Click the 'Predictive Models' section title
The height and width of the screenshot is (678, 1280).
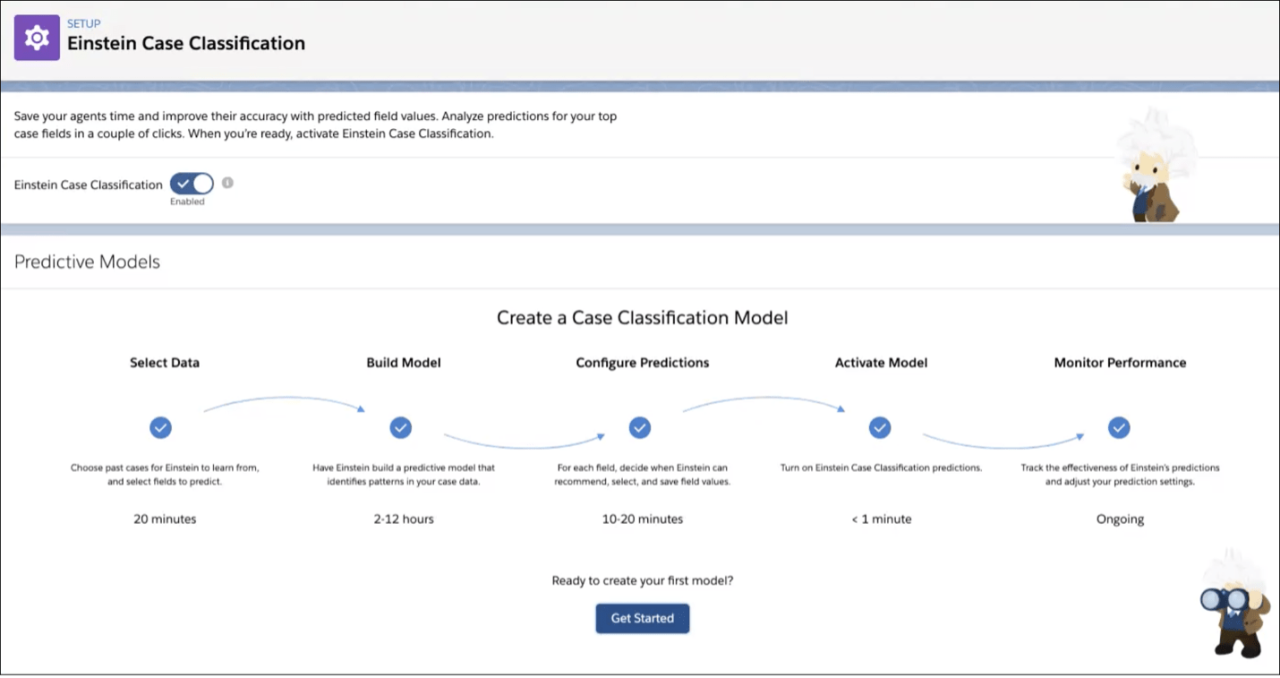(87, 262)
